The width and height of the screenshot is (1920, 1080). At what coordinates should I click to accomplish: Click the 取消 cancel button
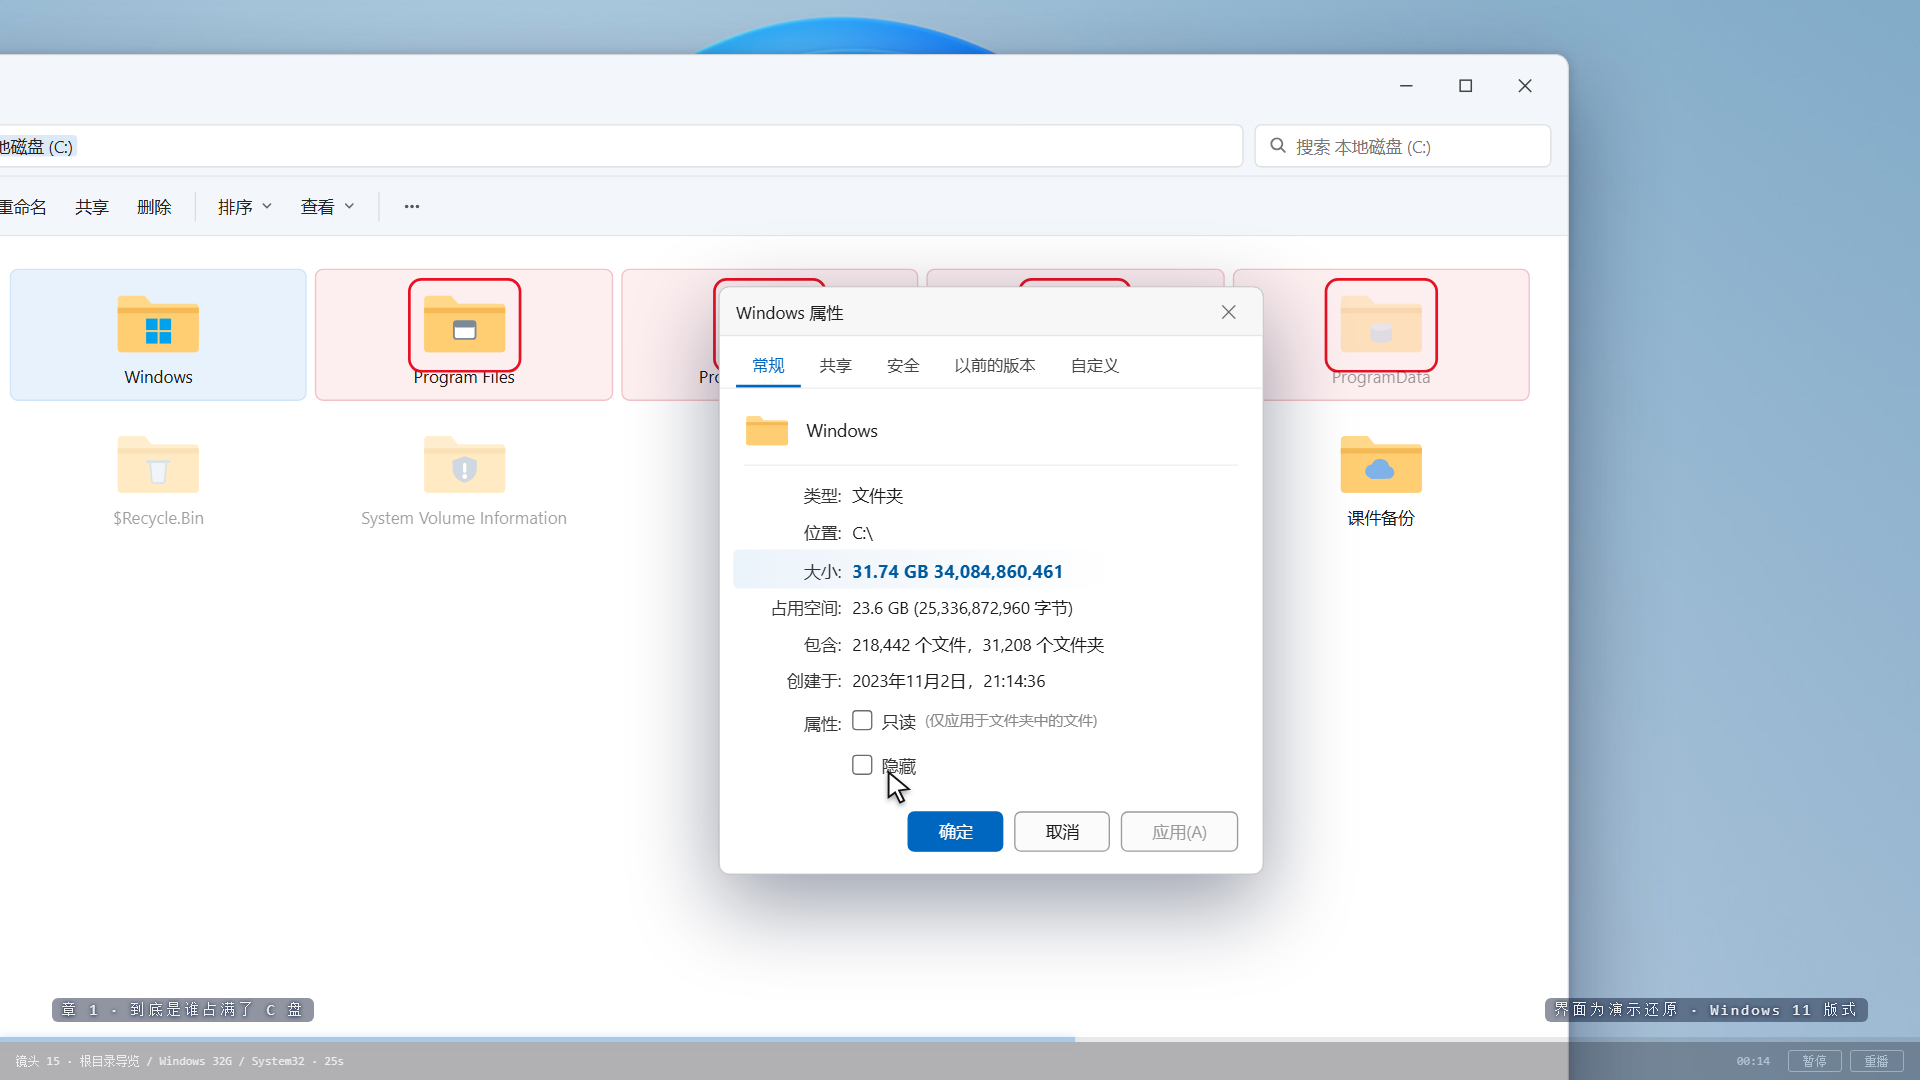pos(1062,832)
